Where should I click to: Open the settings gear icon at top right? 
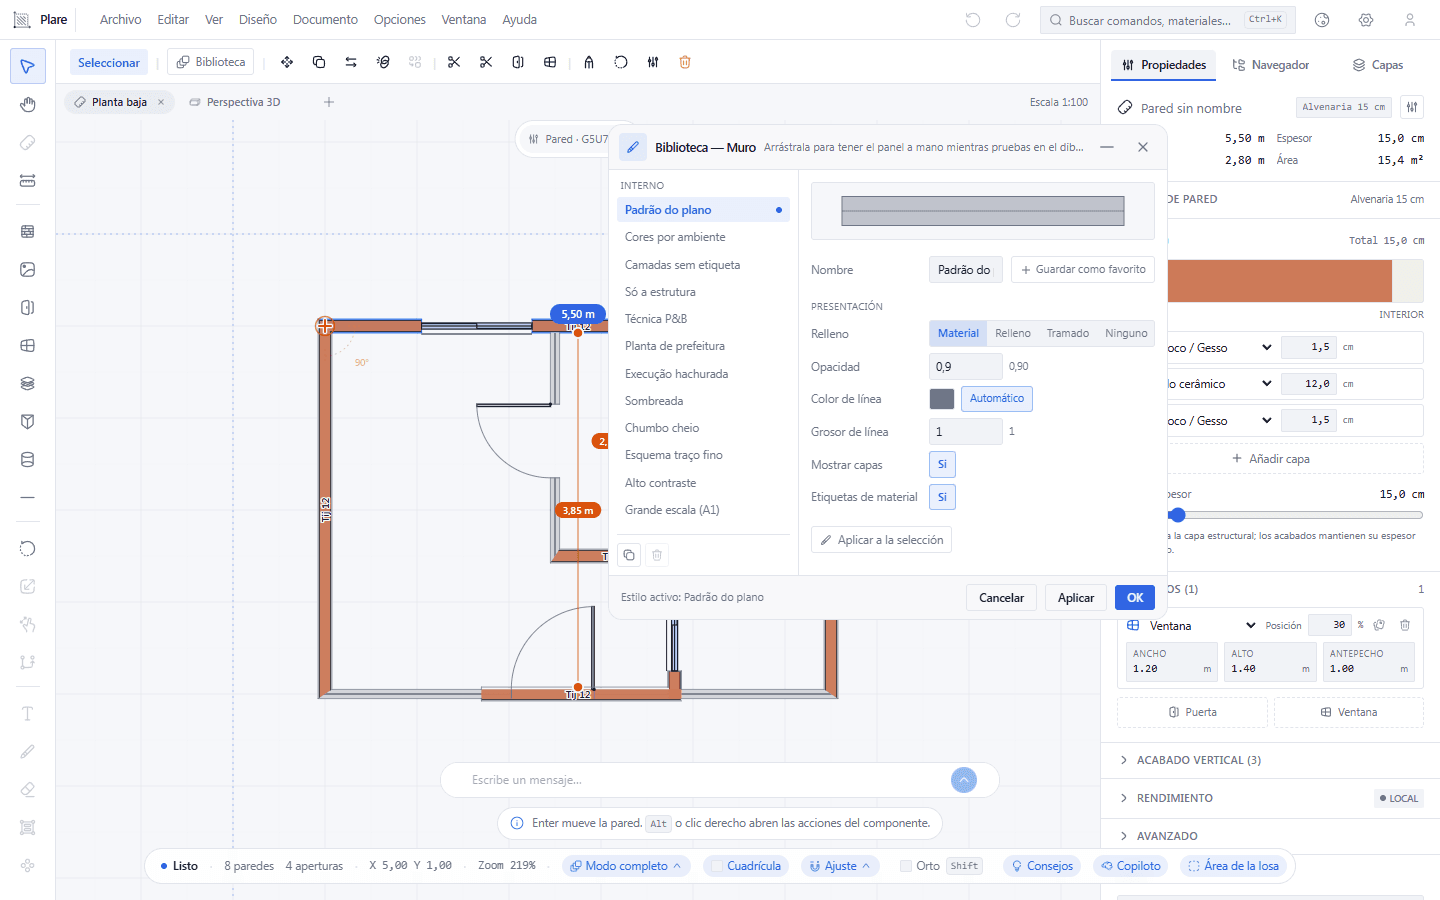1366,20
